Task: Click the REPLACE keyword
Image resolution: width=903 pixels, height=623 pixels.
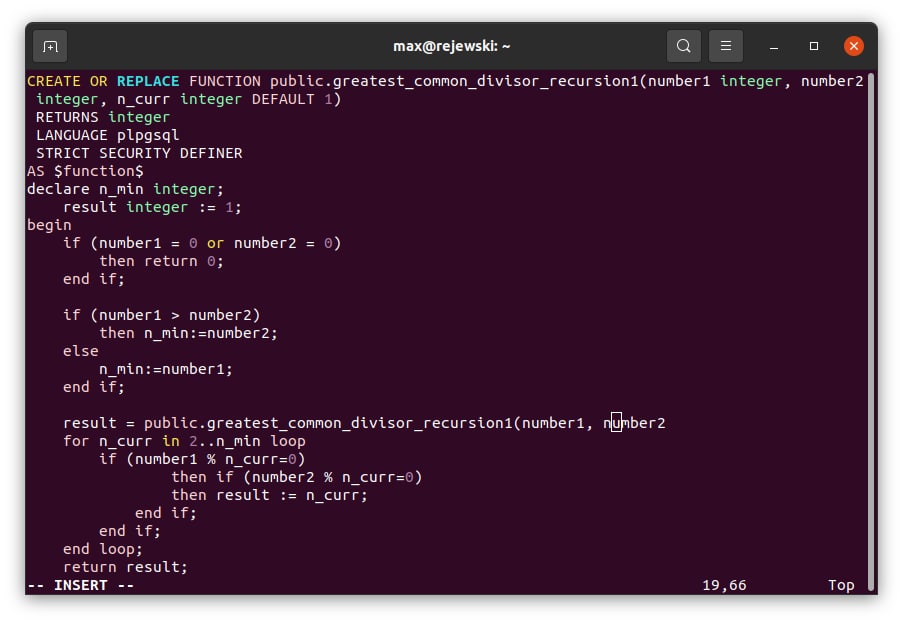Action: pos(148,81)
